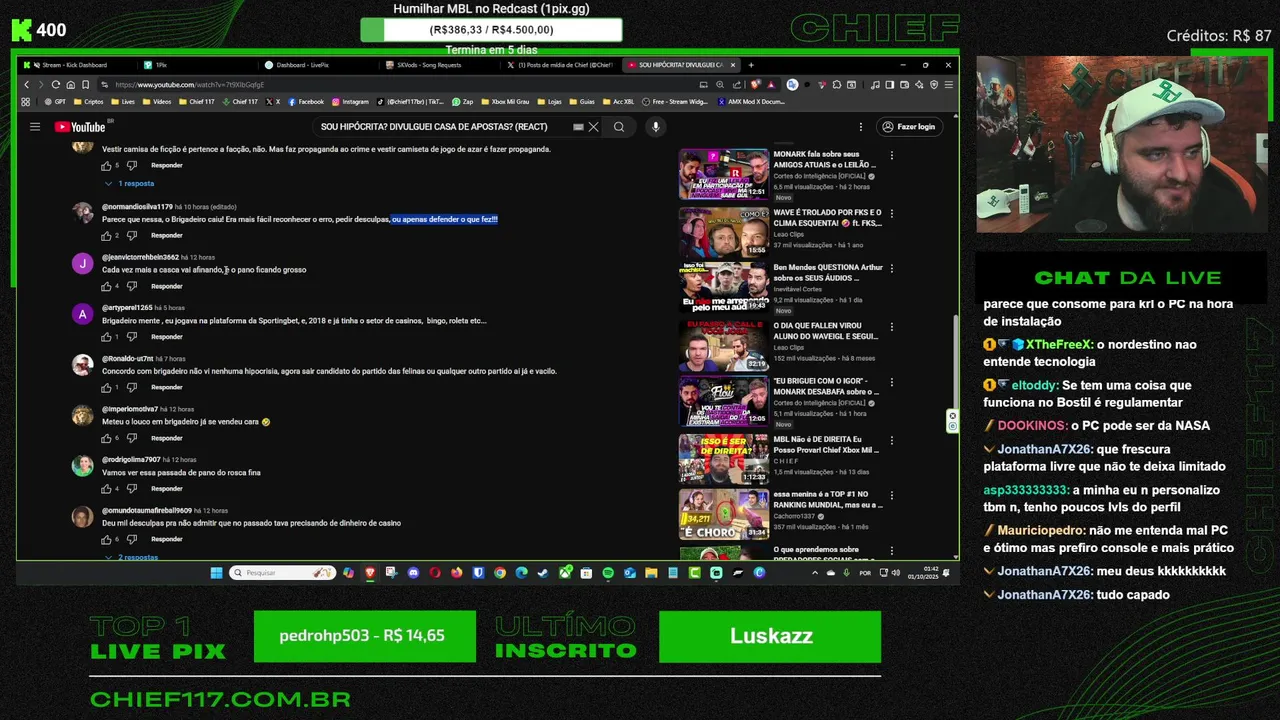Open Firefox from the taskbar

pos(457,573)
